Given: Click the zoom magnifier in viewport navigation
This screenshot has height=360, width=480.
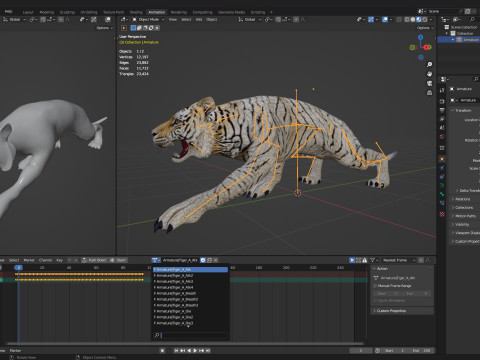Looking at the screenshot, I should pyautogui.click(x=429, y=64).
